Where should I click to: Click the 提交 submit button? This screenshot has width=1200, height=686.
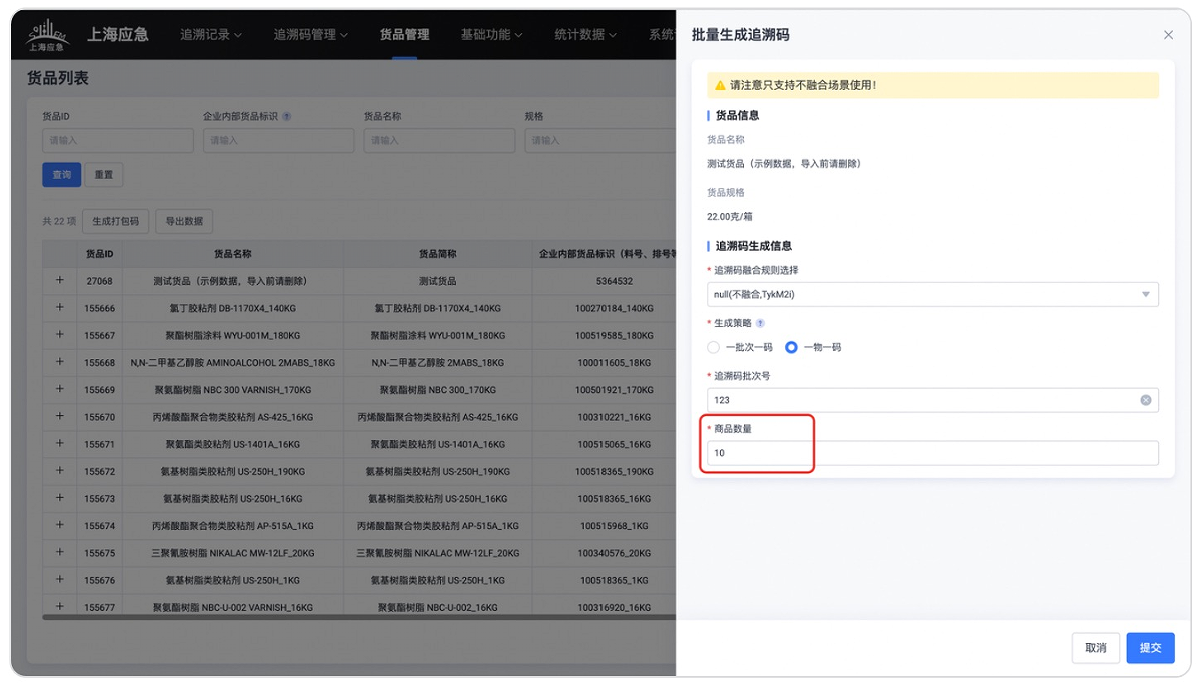point(1149,648)
